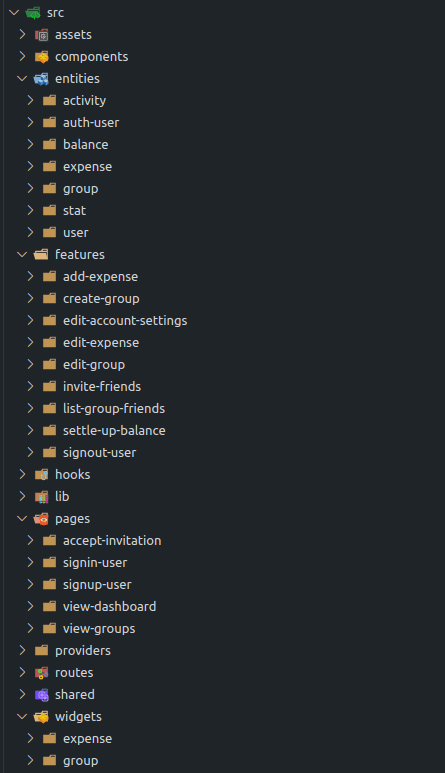Screen dimensions: 445x773
Task: Collapse the pages chevron
Action: coord(22,519)
